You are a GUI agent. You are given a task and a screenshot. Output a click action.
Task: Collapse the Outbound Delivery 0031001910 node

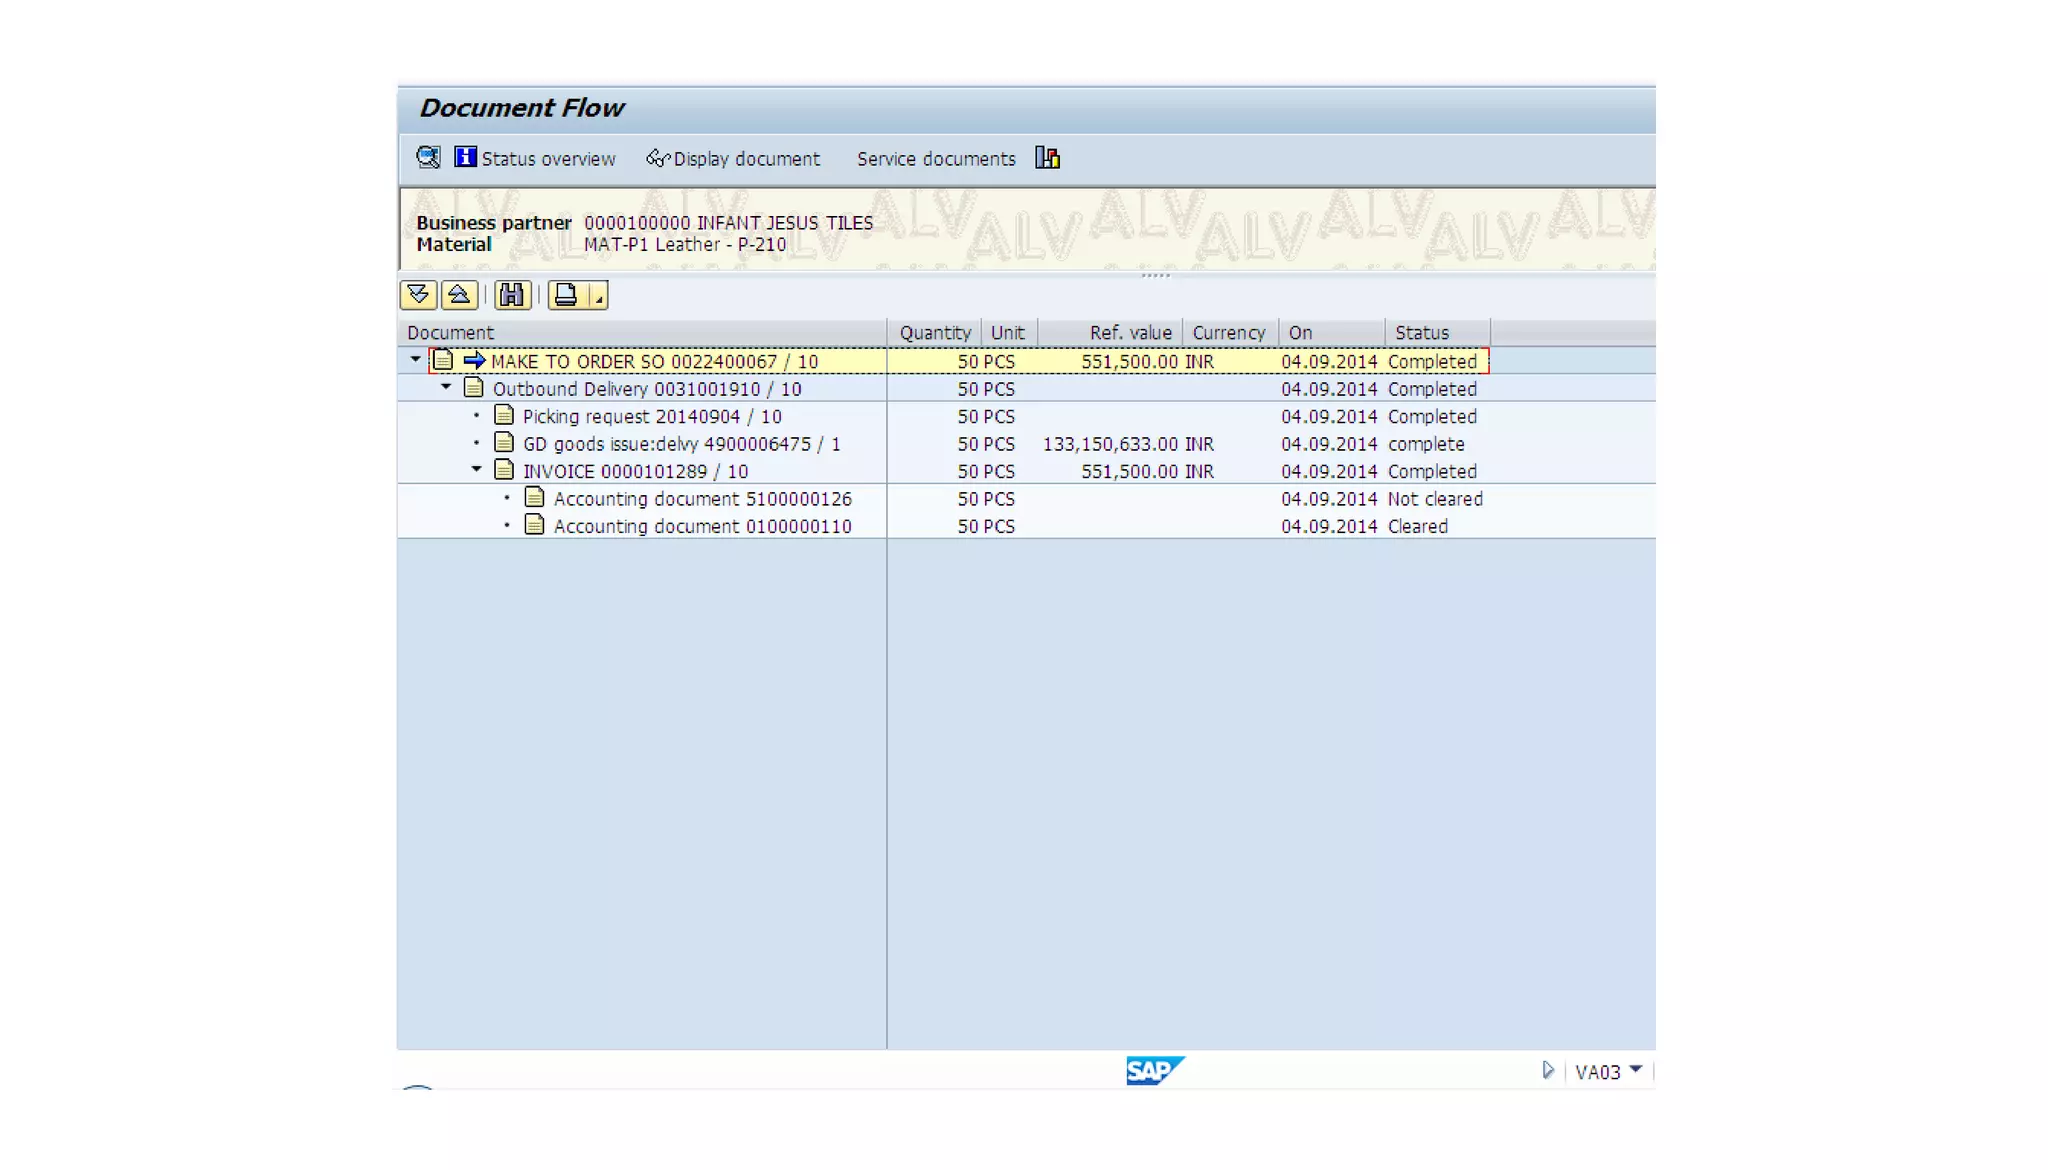pos(446,387)
